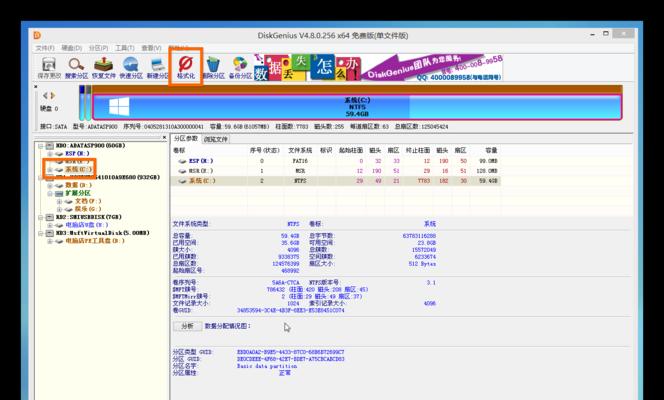Start 快速分区 quick partition from the toolbar
Screen dimensions: 664x400
point(131,68)
